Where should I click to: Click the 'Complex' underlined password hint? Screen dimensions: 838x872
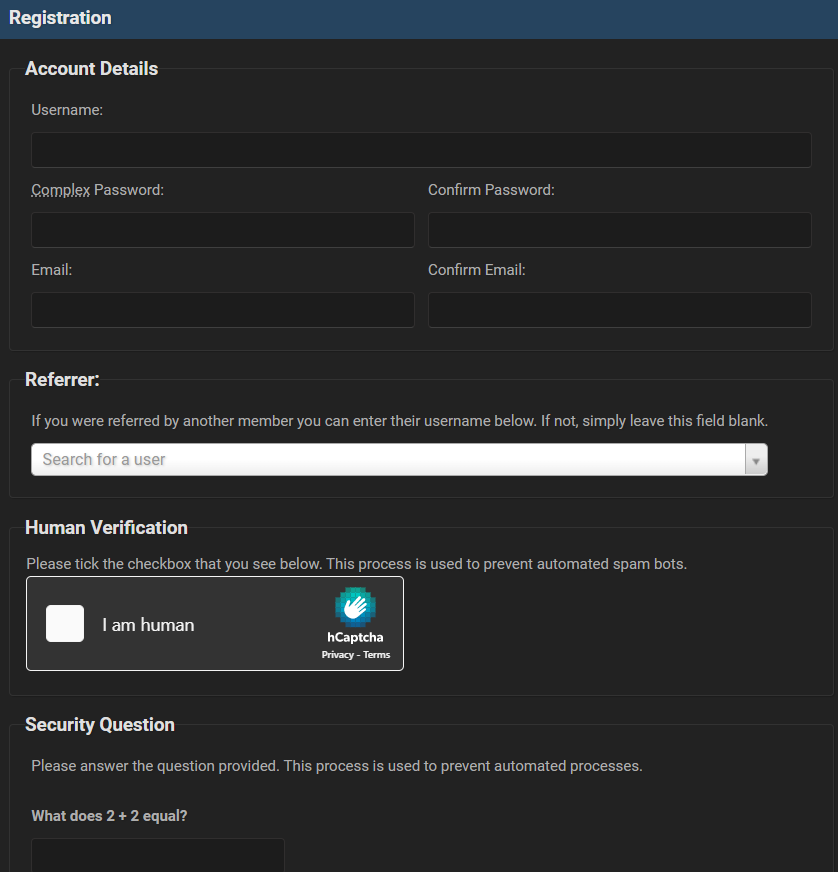(x=61, y=190)
